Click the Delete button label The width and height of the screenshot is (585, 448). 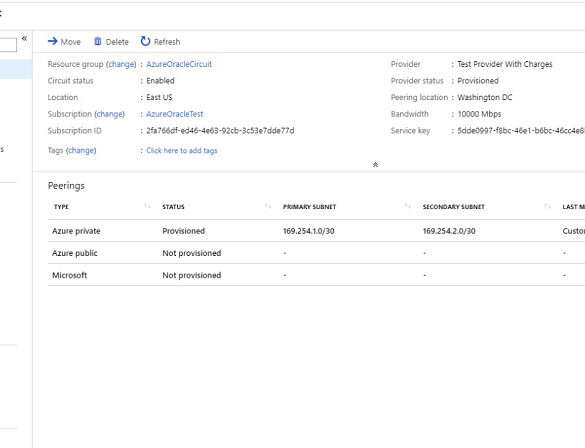(x=117, y=42)
